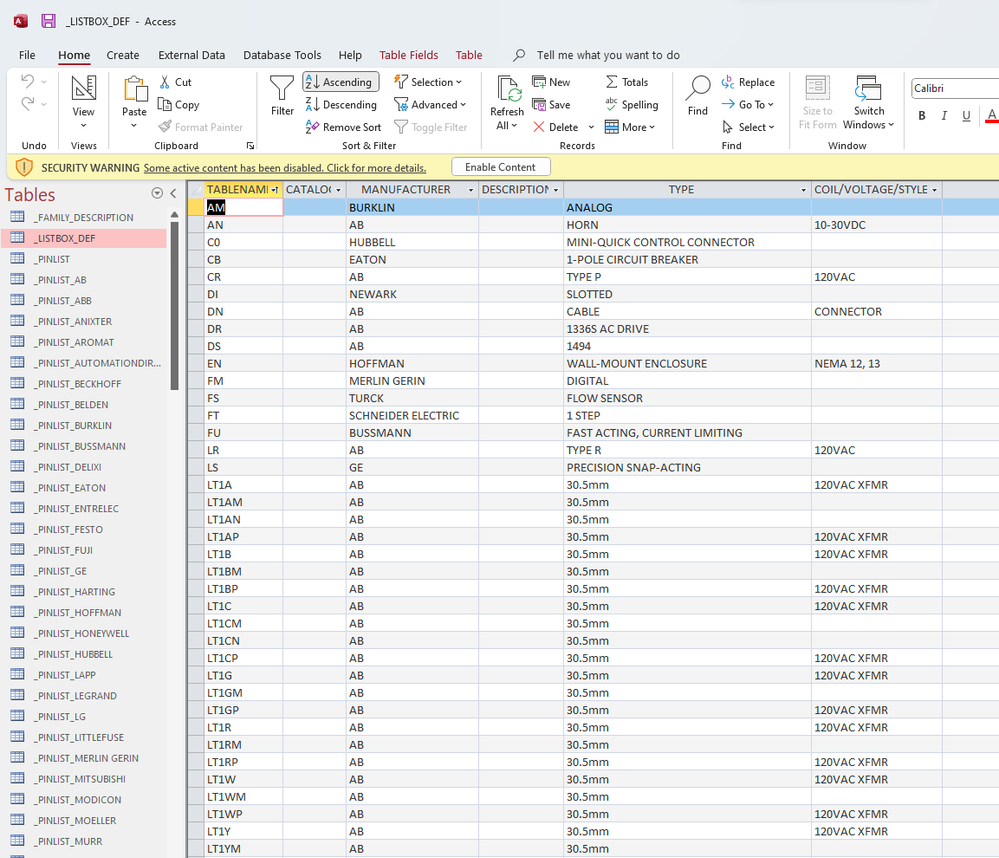
Task: Click Enable Content button
Action: pyautogui.click(x=501, y=167)
